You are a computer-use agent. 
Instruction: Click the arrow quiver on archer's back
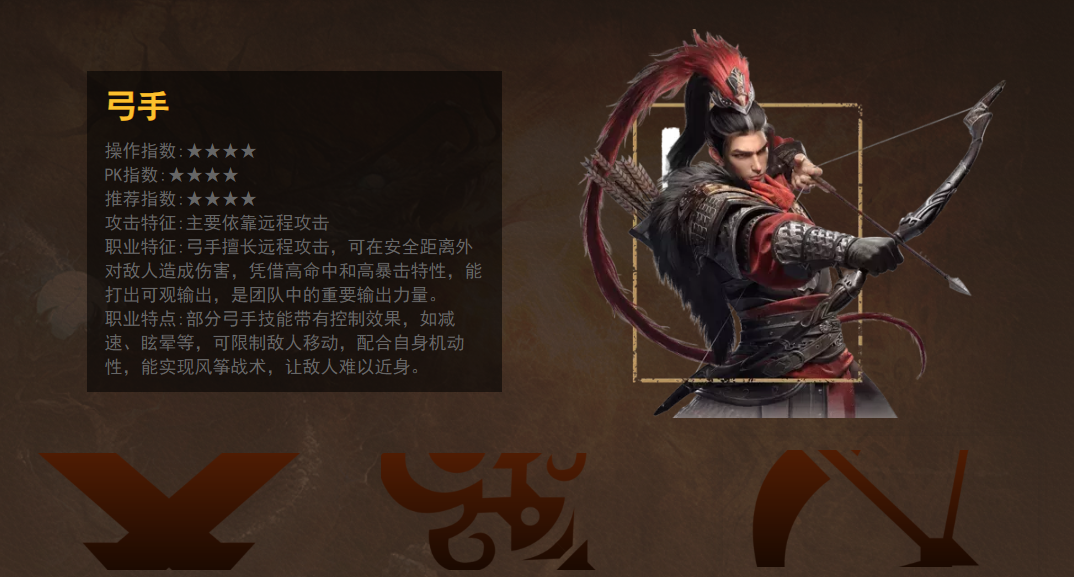pyautogui.click(x=621, y=180)
